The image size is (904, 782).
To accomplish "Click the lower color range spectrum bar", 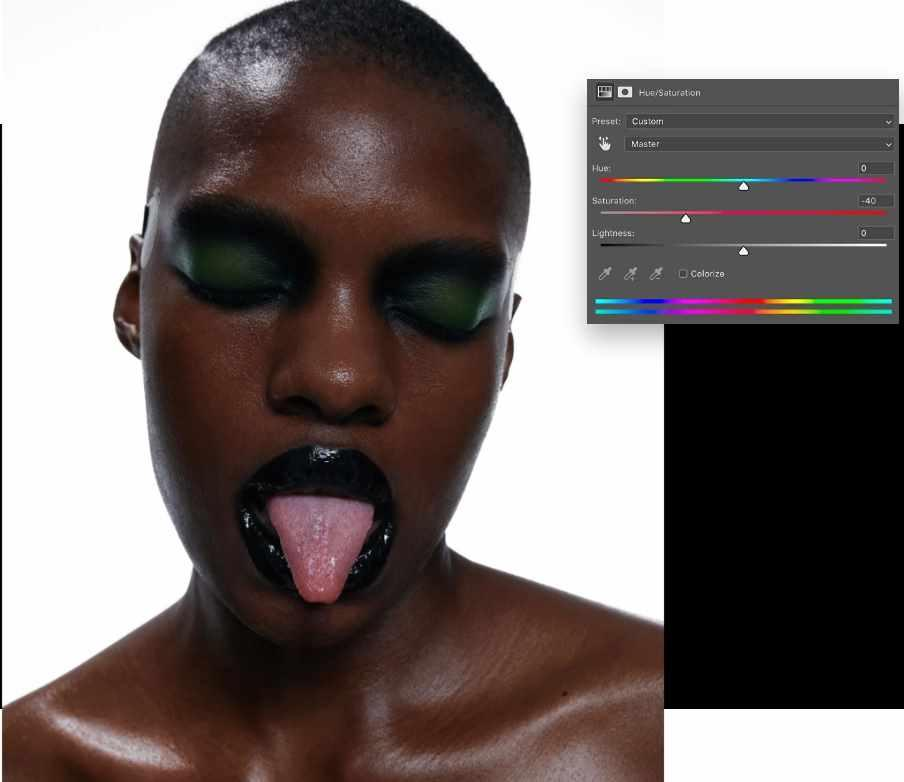I will click(x=743, y=312).
